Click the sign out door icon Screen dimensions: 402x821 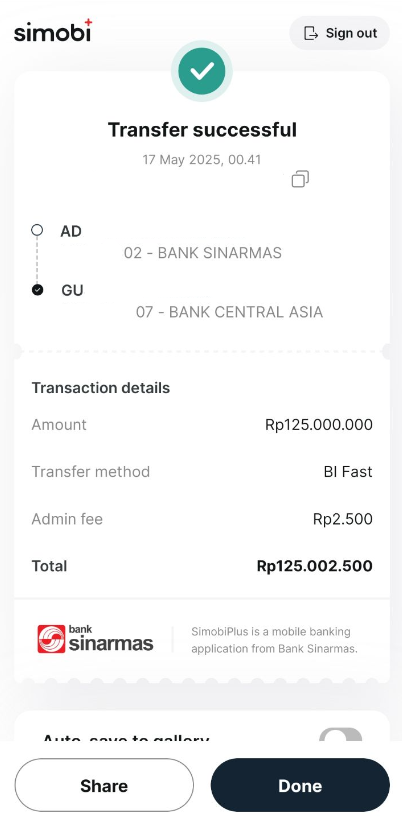[x=311, y=33]
